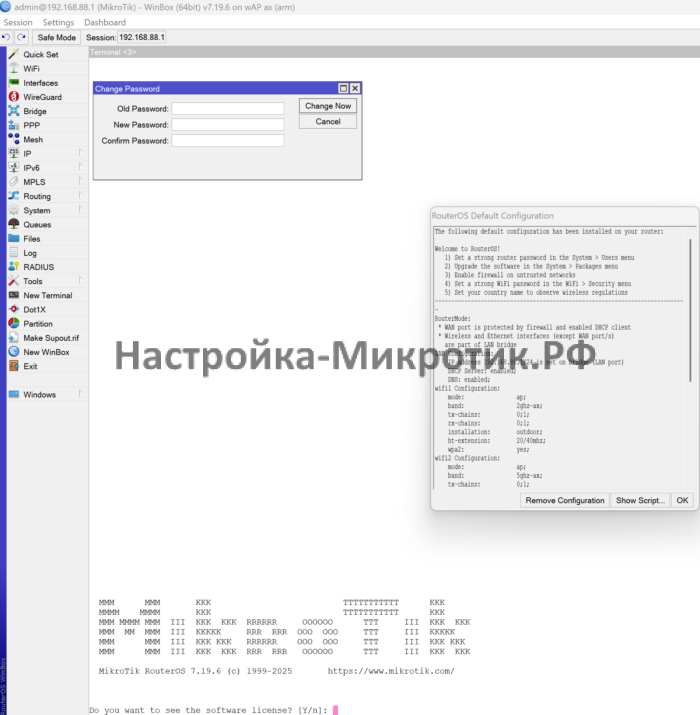Screen dimensions: 700x715
Task: Select the Terminal <3> title bar
Action: (x=394, y=52)
